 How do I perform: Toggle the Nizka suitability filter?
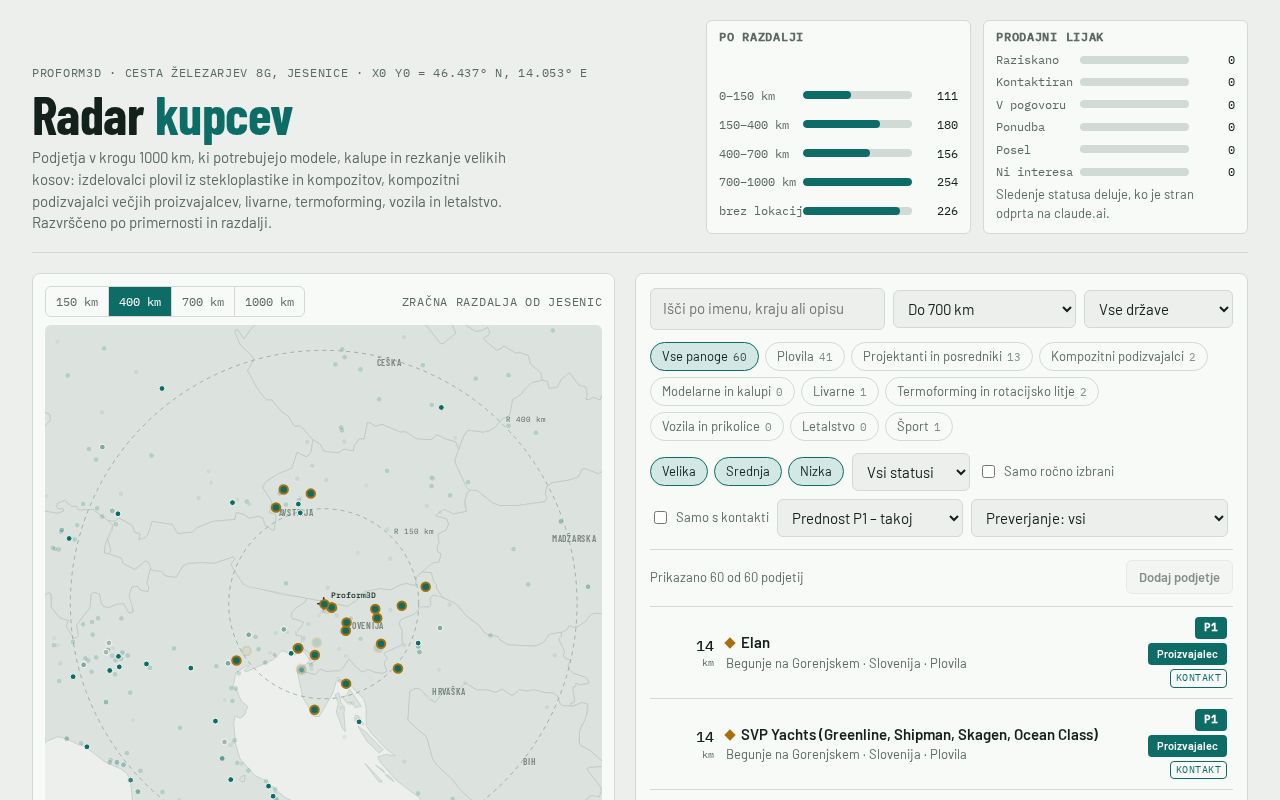coord(816,471)
